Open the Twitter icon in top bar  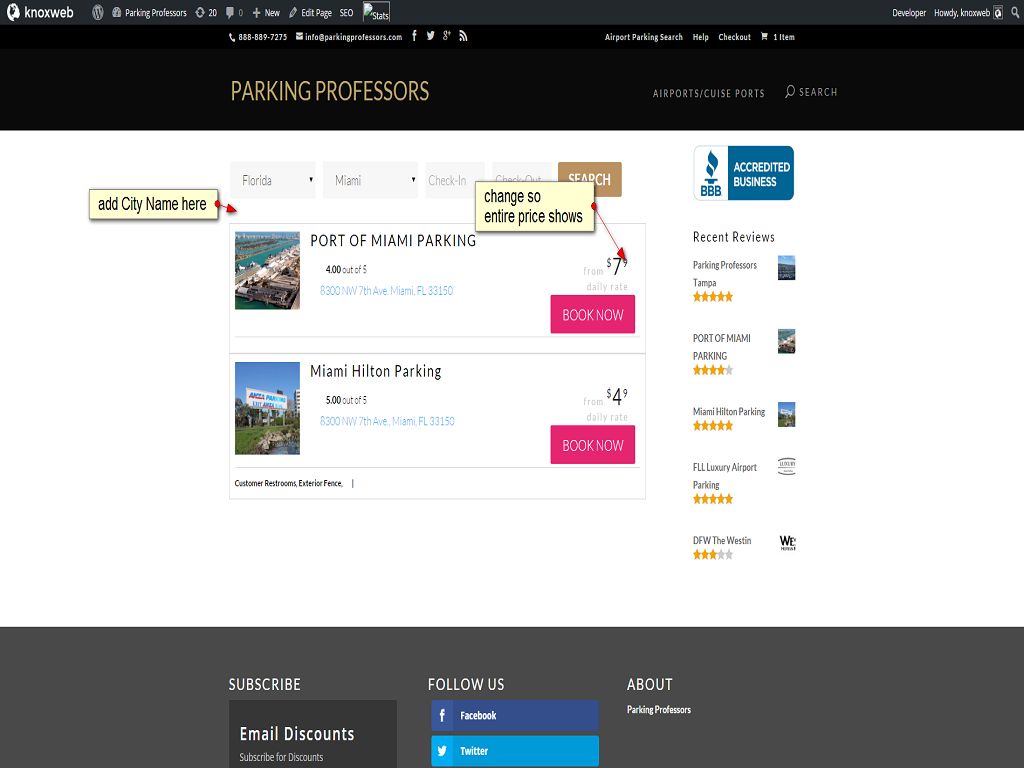[430, 36]
